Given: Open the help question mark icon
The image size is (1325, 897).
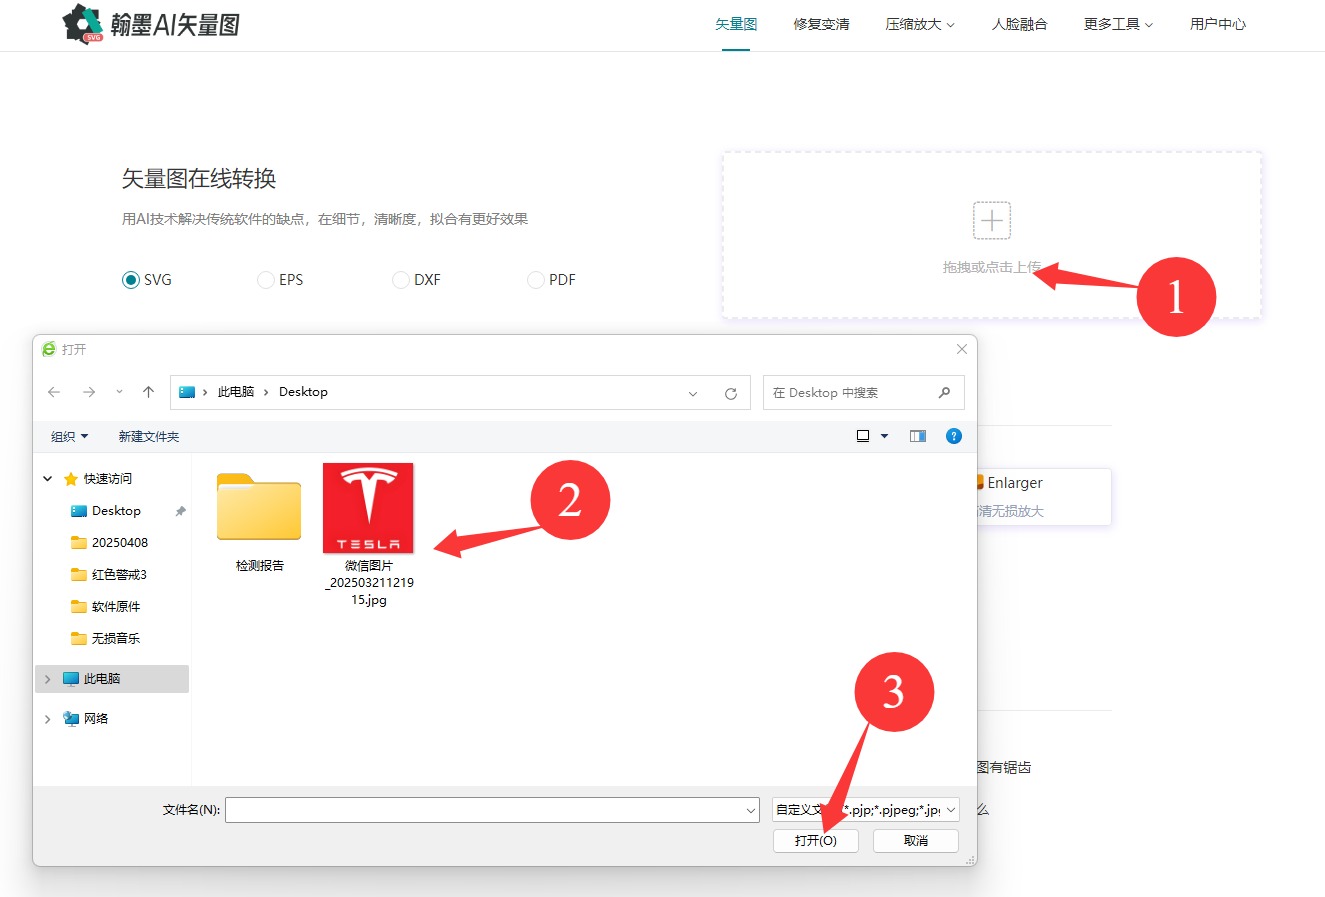Looking at the screenshot, I should [953, 436].
